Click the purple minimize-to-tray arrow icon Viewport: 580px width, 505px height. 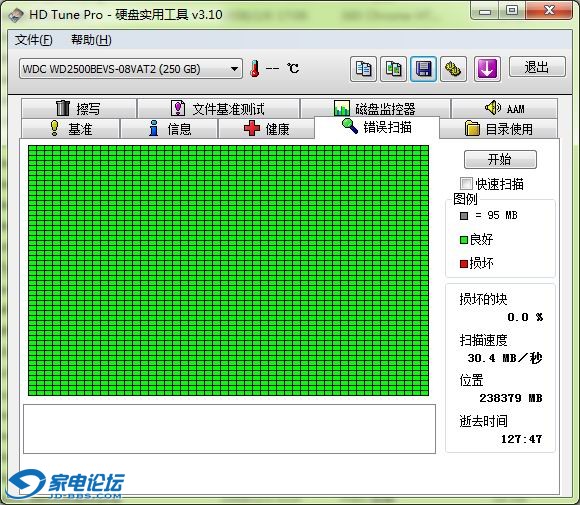point(487,69)
